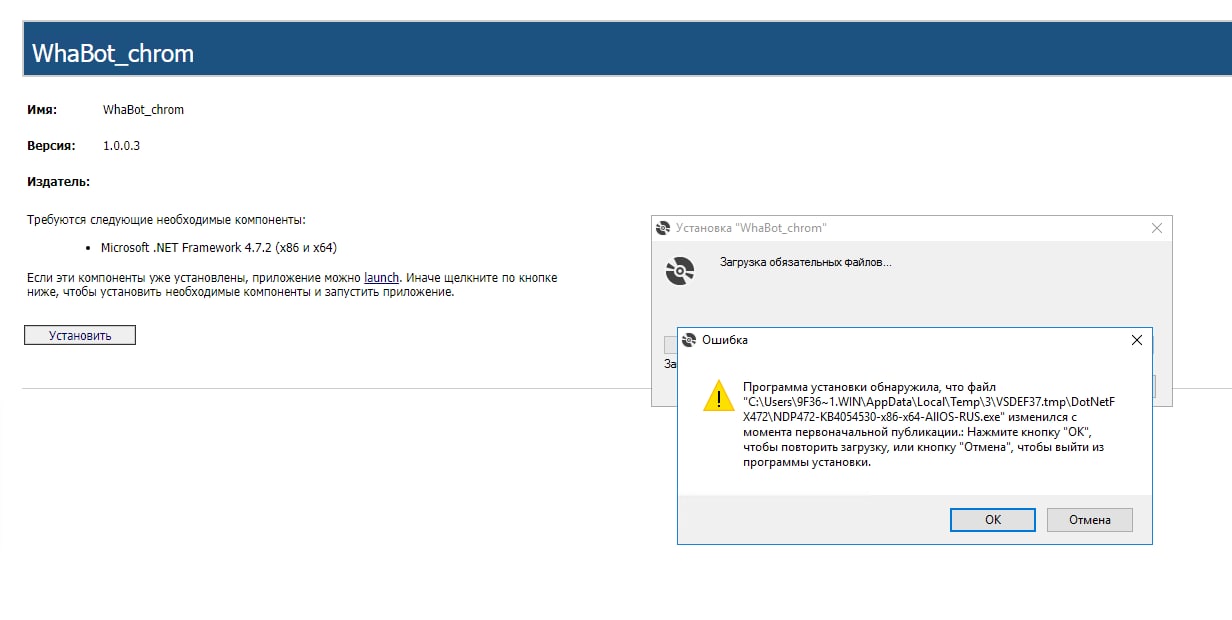
Task: Click the error message text in dialog
Action: click(x=929, y=424)
